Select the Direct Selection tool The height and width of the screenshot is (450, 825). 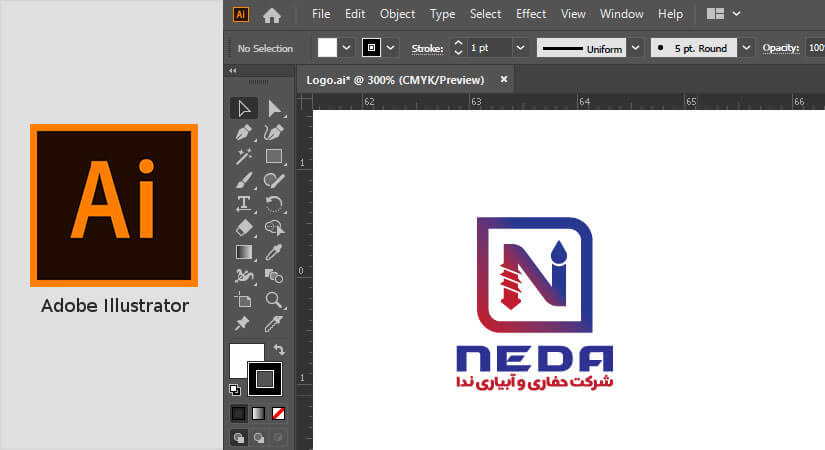[x=274, y=108]
